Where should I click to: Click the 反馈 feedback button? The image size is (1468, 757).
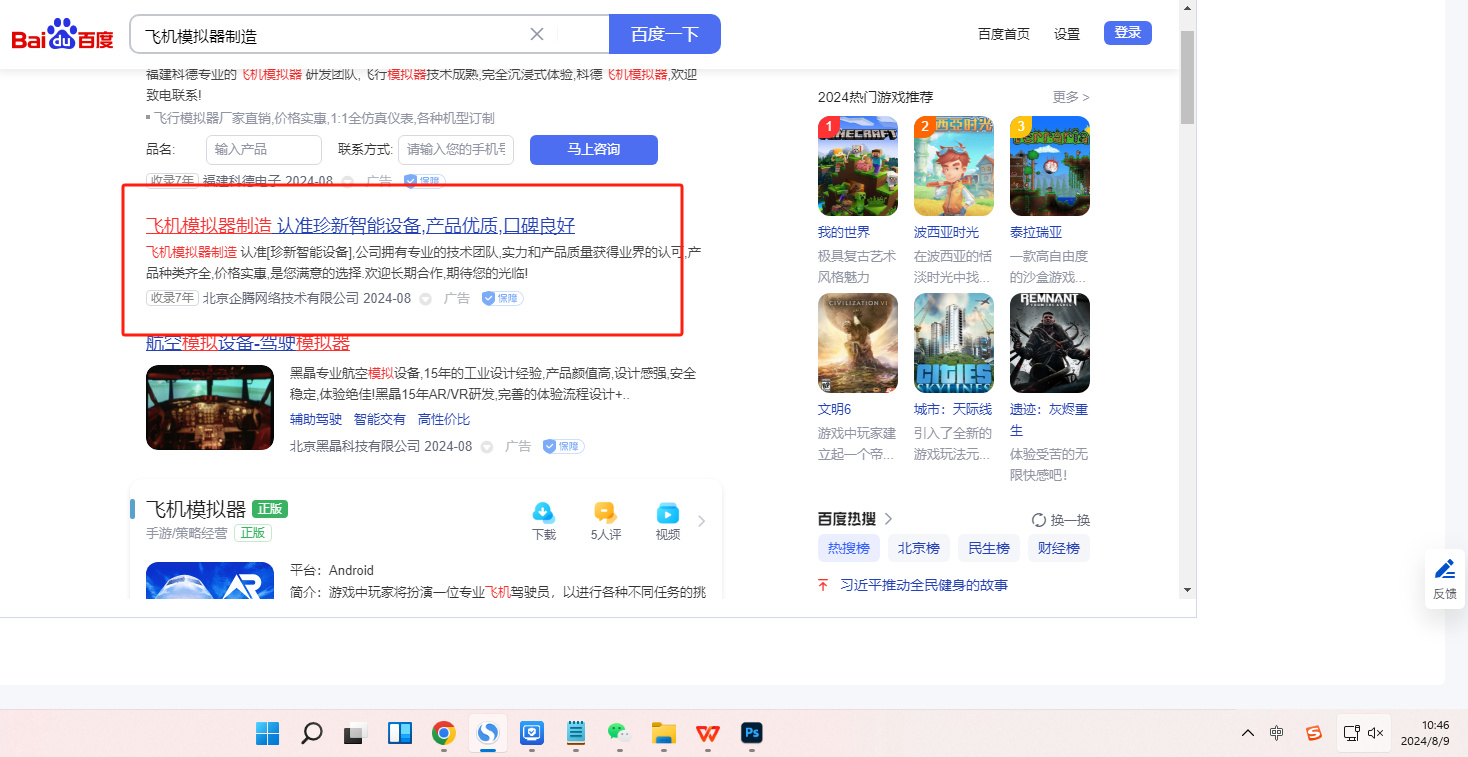click(x=1445, y=579)
